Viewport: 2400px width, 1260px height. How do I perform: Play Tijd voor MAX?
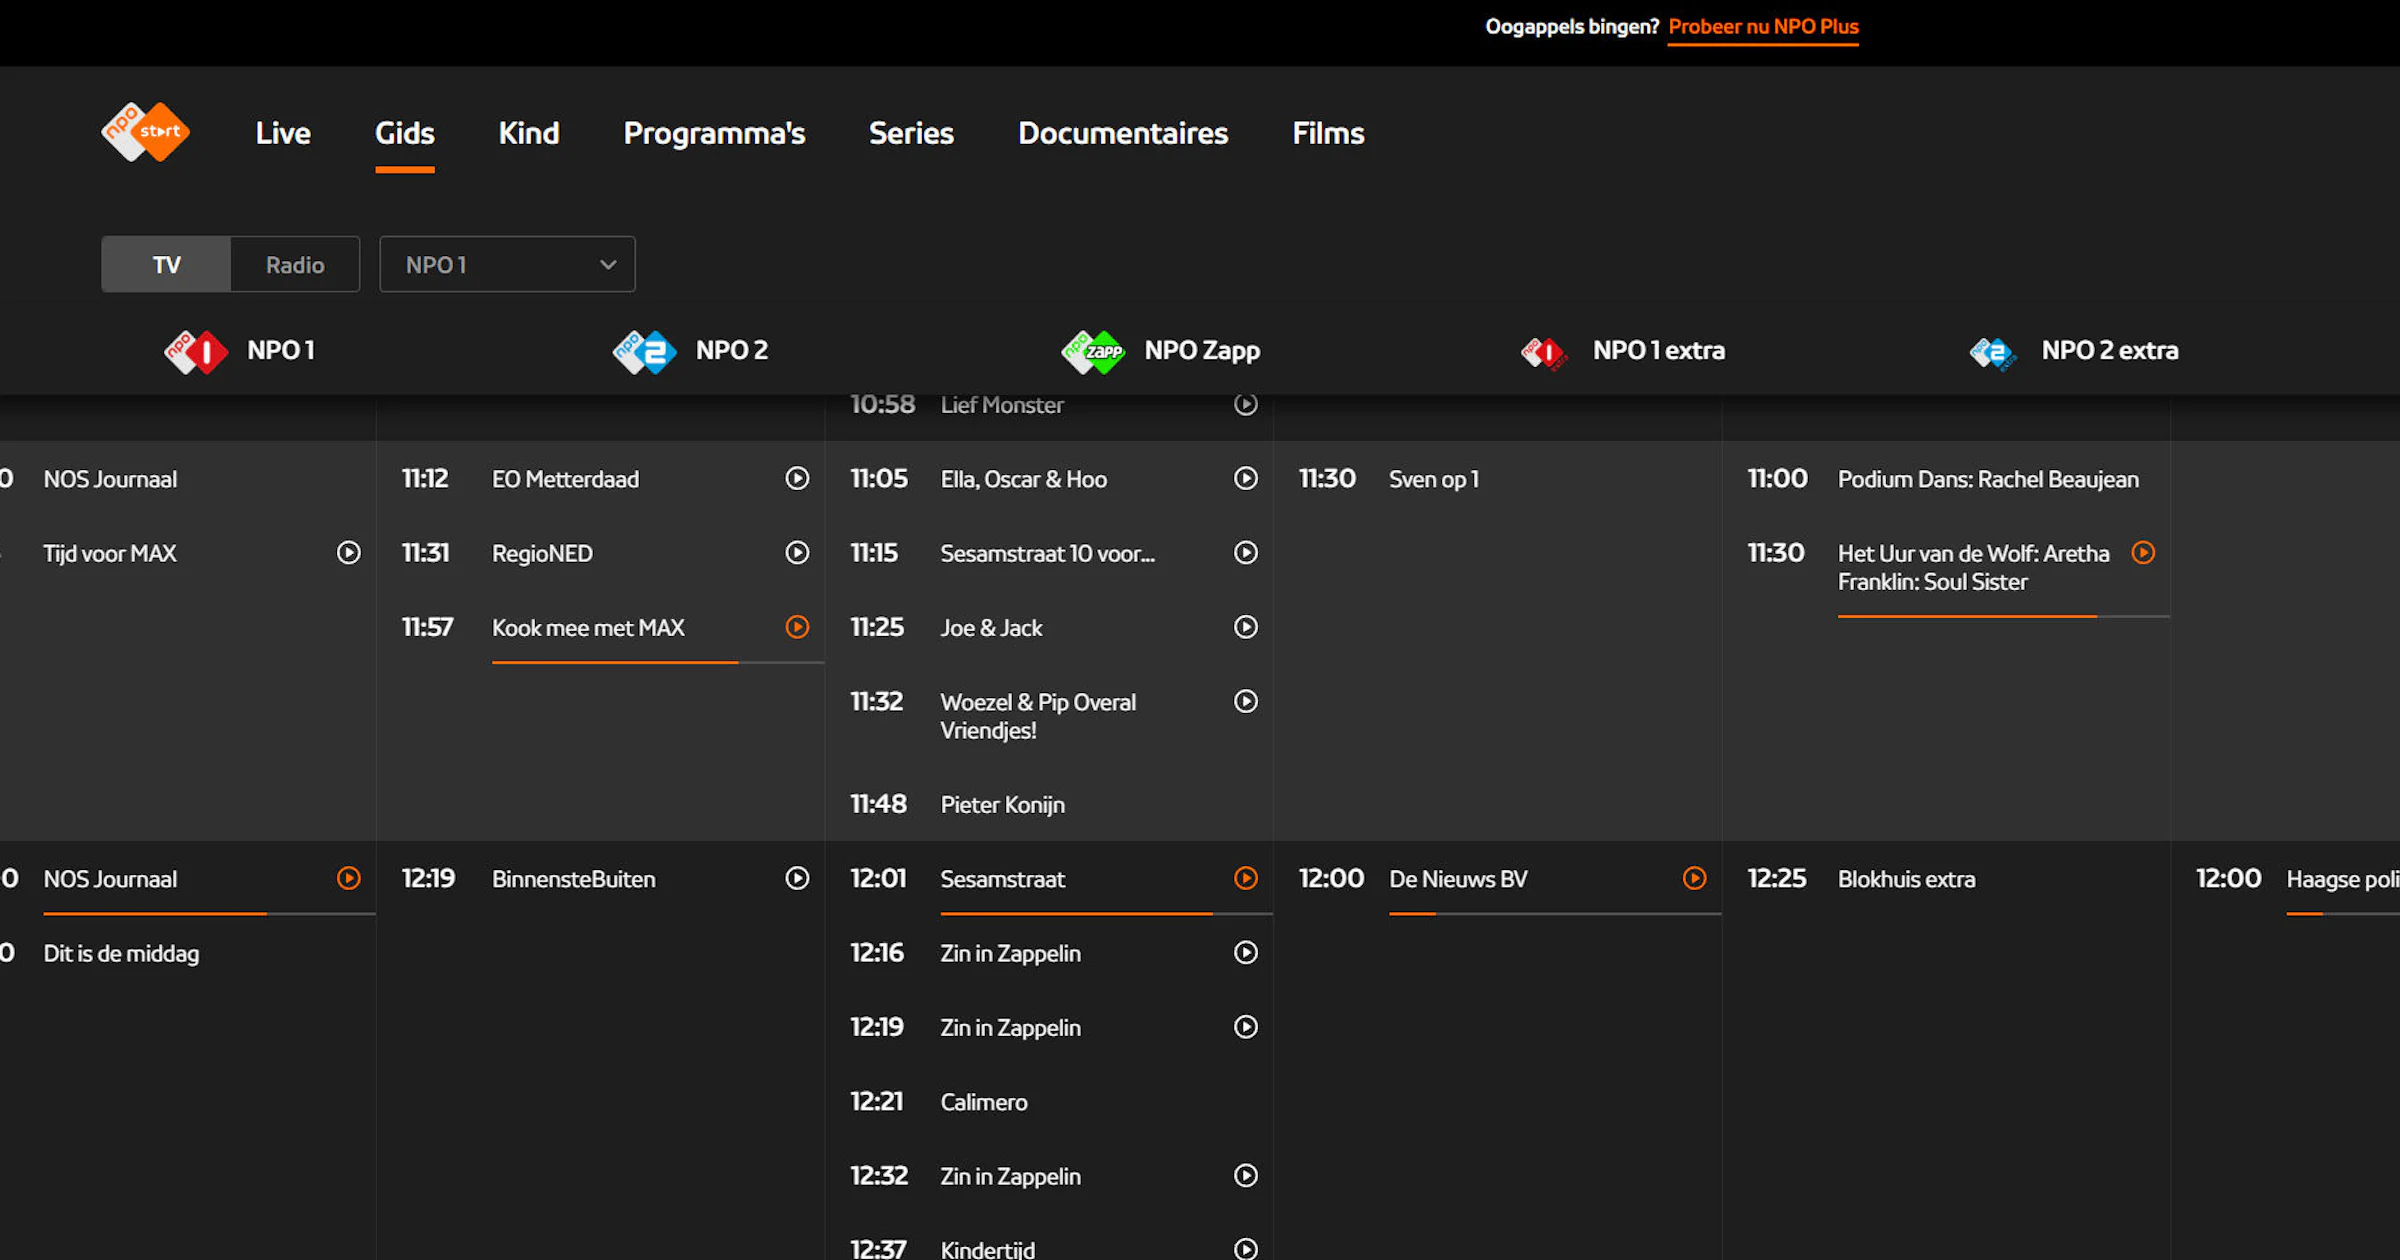pos(348,553)
